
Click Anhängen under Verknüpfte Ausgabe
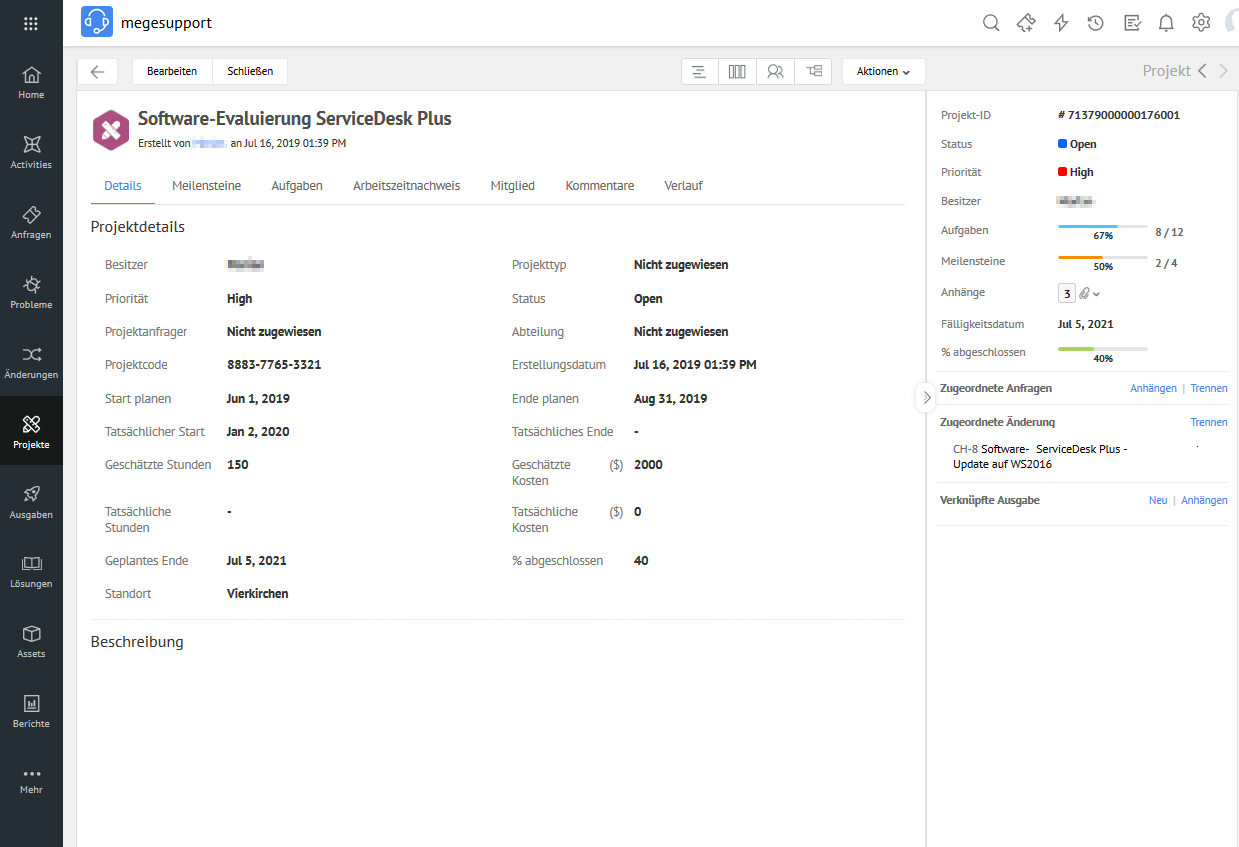coord(1204,500)
